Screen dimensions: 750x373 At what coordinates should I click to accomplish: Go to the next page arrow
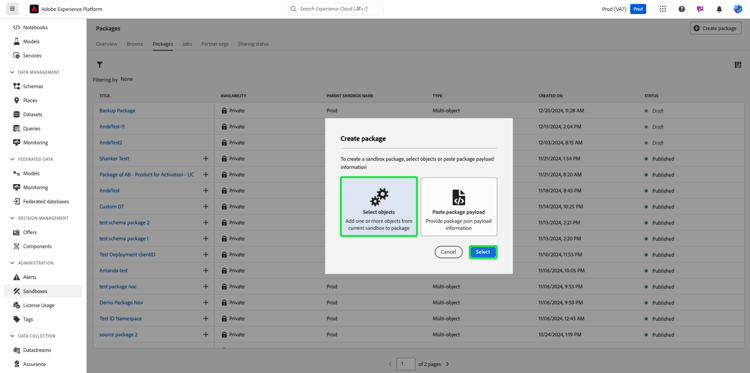(447, 364)
